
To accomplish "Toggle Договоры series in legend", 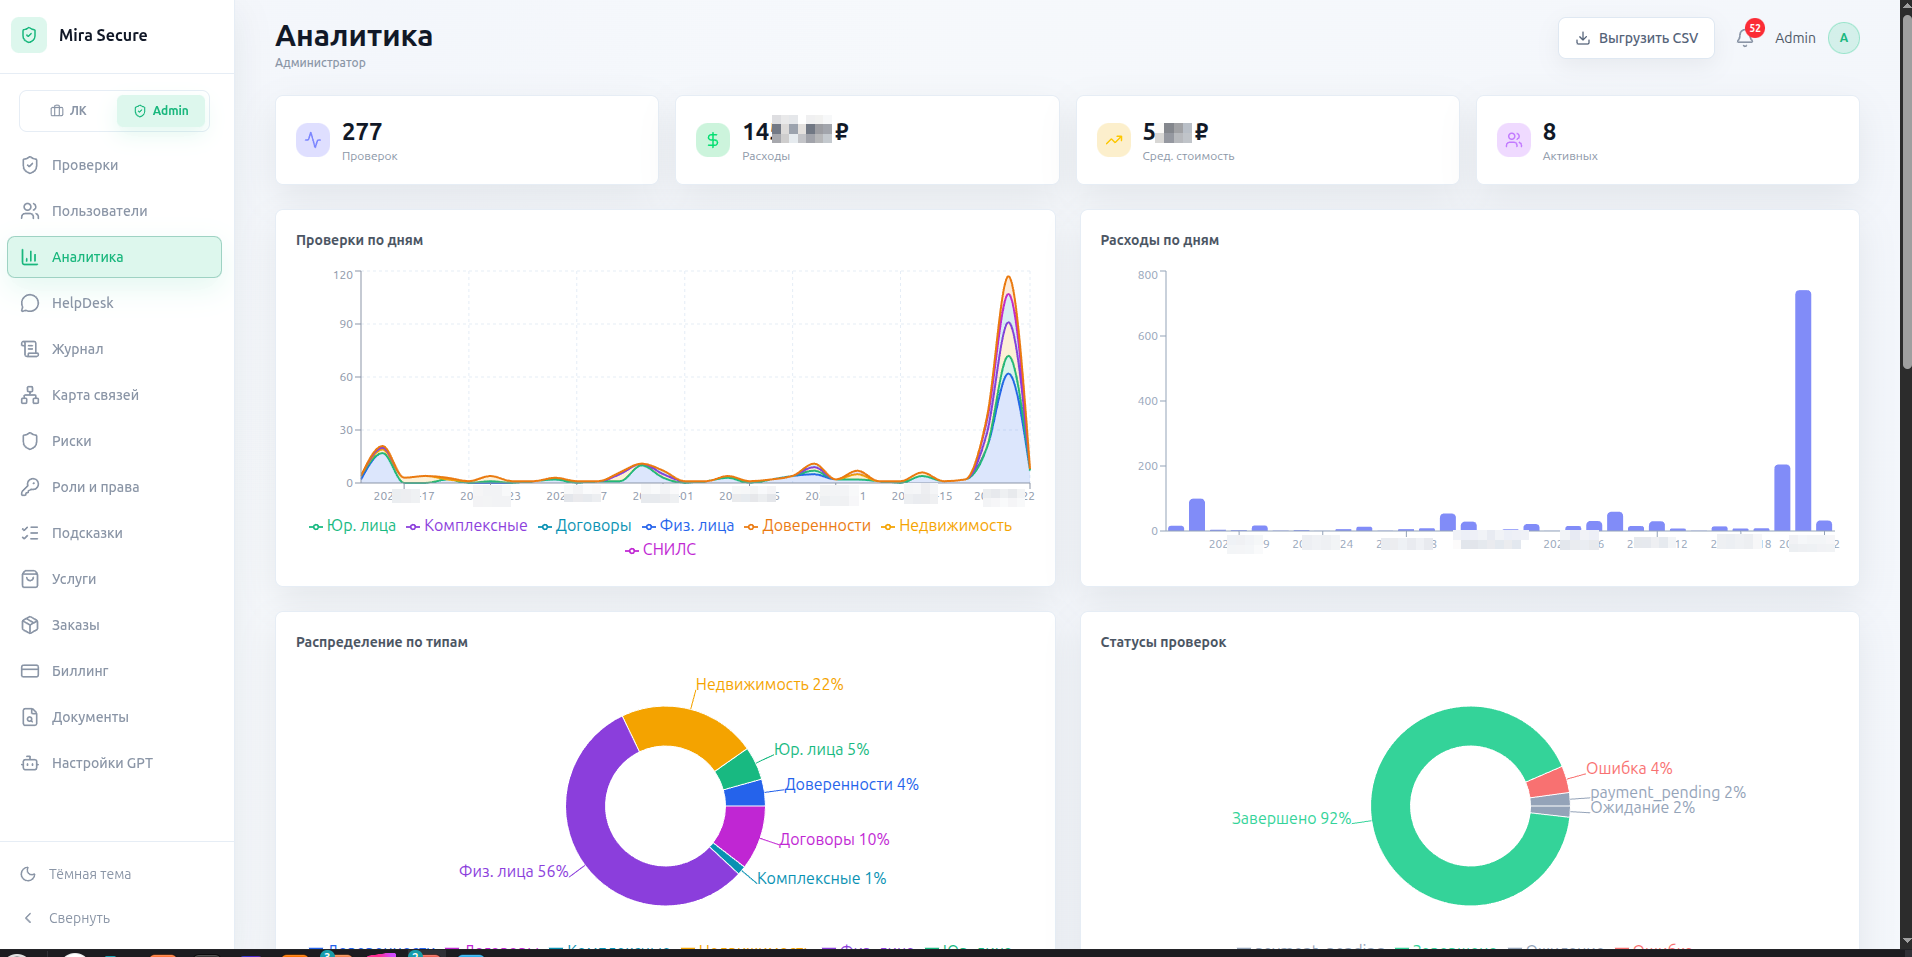I will (x=584, y=526).
